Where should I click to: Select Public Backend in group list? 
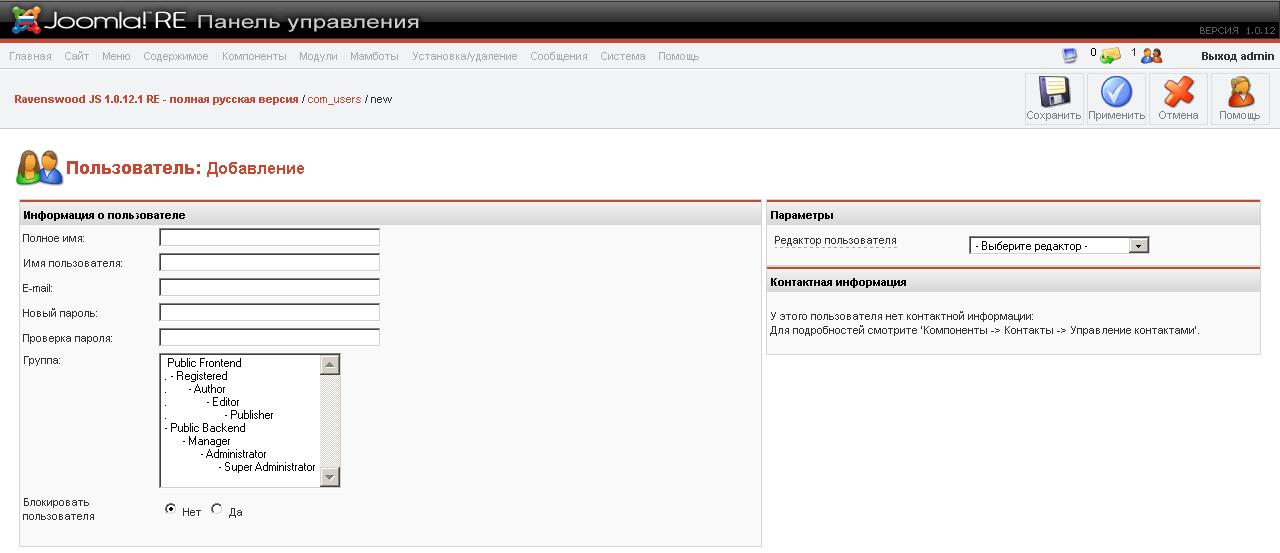coord(240,428)
